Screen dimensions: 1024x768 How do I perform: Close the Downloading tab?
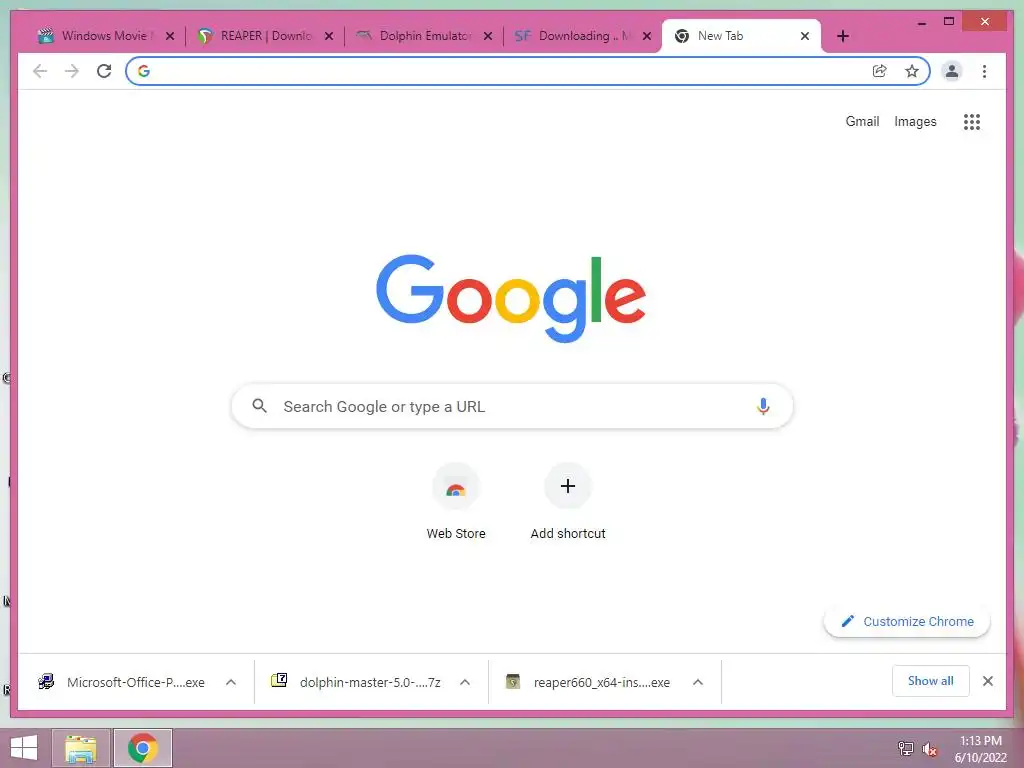coord(647,36)
